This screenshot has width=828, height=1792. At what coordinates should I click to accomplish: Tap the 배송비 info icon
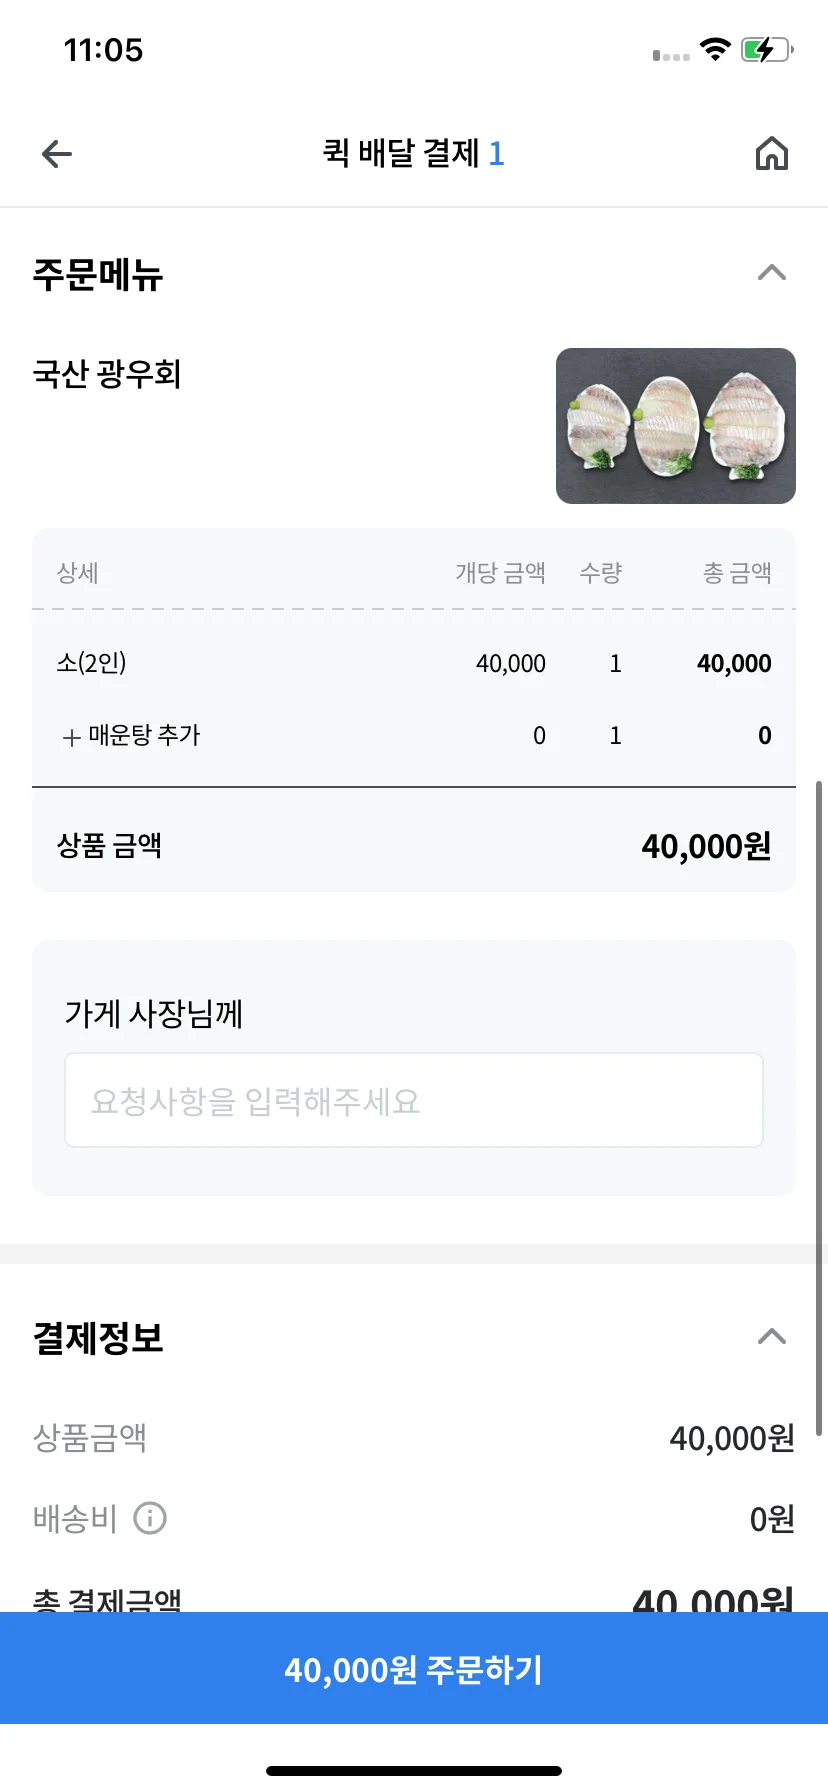click(150, 1518)
